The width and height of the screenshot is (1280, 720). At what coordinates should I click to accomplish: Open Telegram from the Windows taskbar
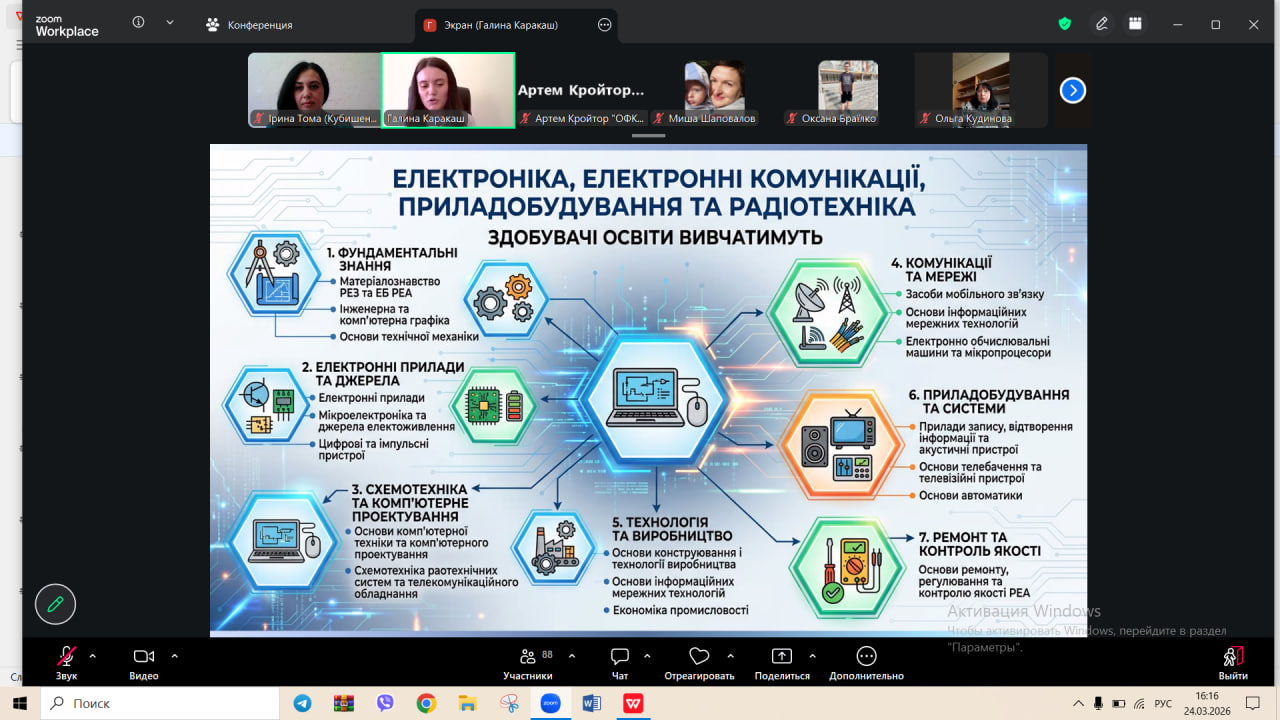click(x=302, y=703)
